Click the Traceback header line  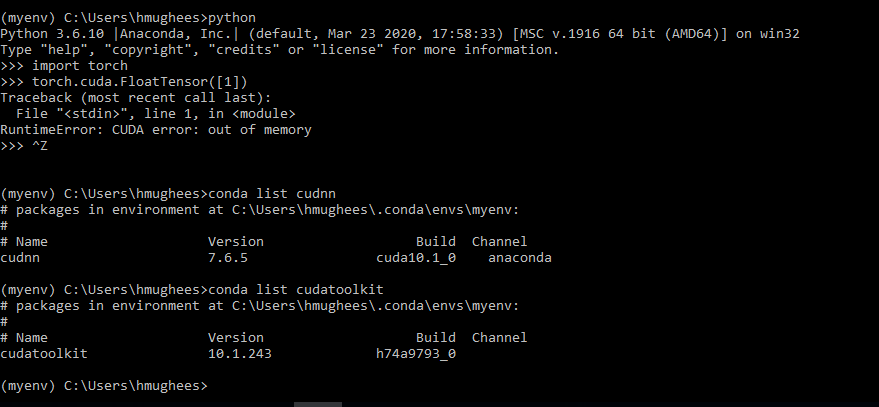click(136, 98)
